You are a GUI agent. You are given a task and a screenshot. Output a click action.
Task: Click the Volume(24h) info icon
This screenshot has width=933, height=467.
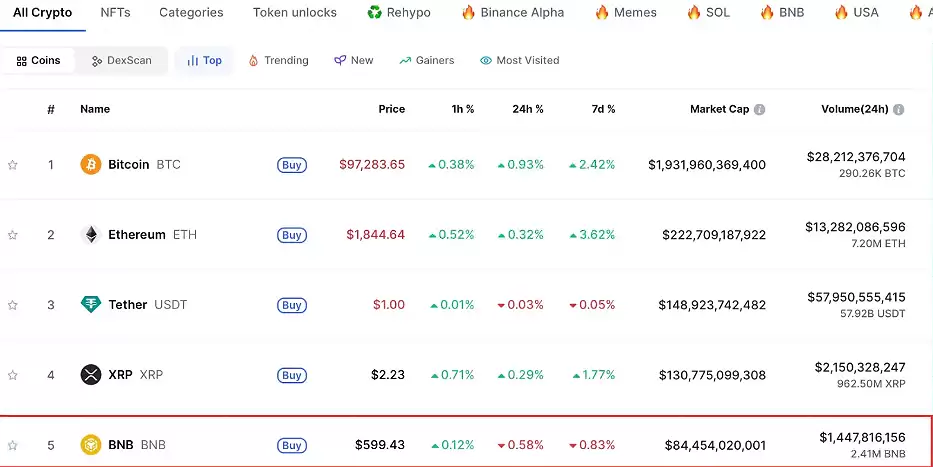click(x=899, y=110)
